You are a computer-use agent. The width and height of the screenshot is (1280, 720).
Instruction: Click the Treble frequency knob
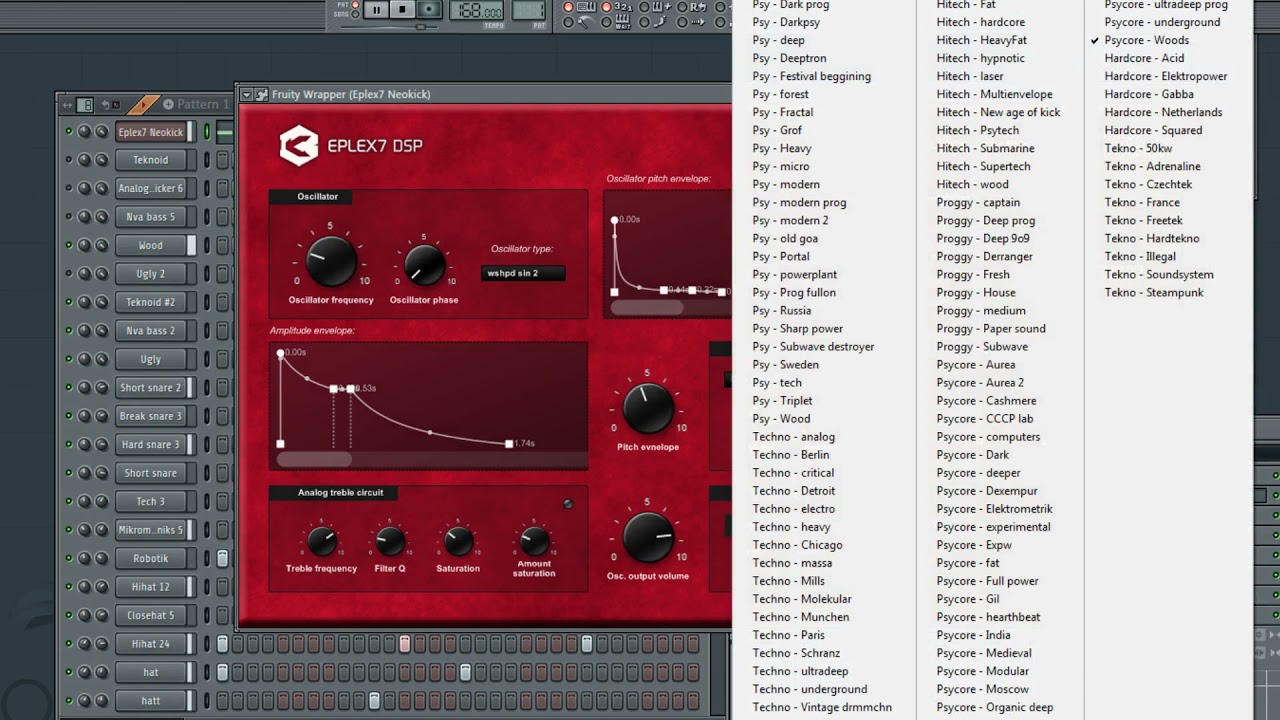point(322,541)
